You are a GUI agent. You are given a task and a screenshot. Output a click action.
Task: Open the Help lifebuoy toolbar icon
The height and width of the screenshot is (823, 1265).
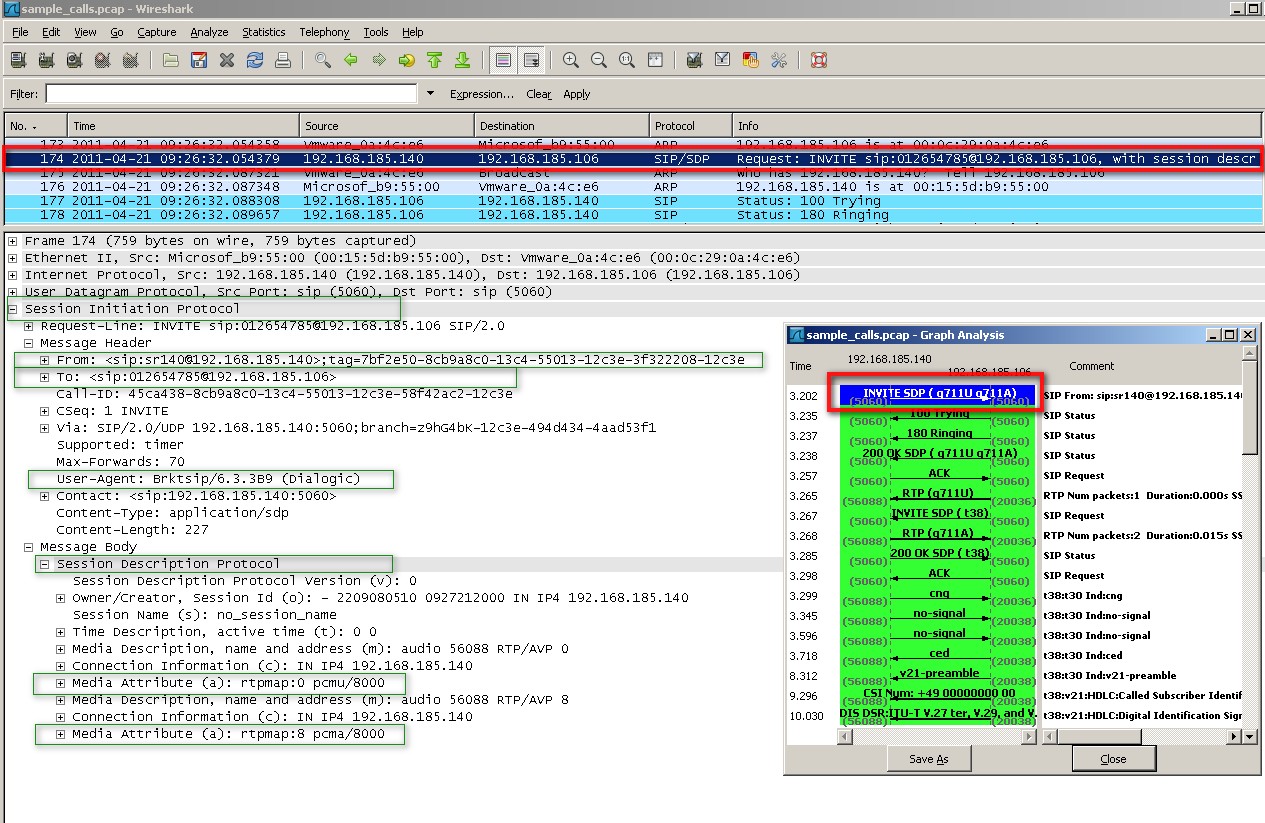pos(819,61)
